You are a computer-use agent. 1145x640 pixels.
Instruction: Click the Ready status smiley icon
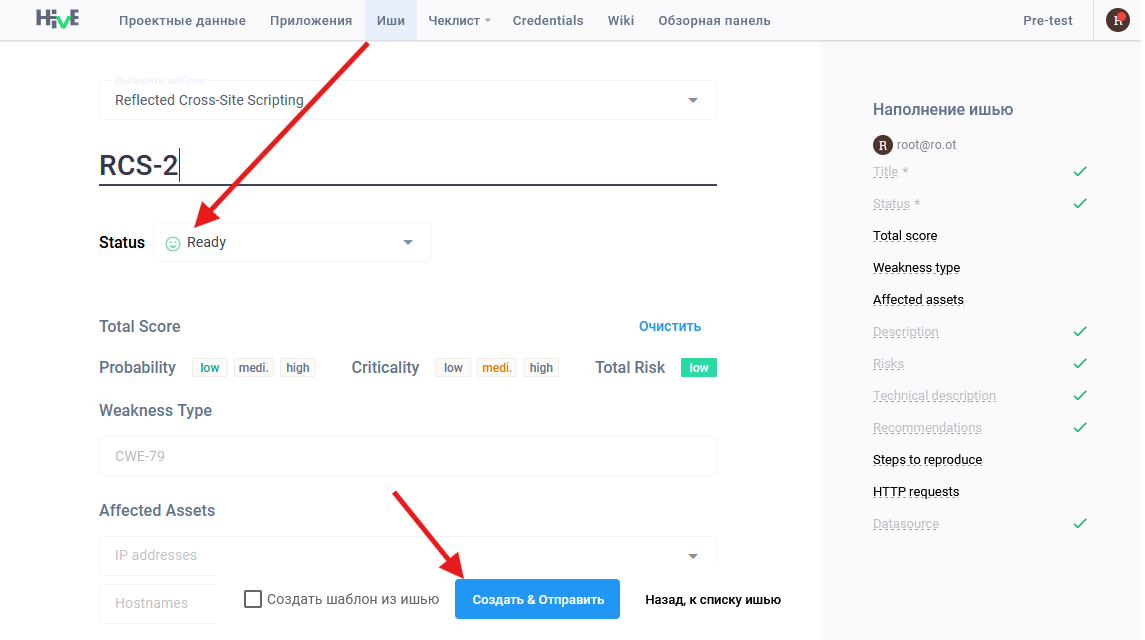(172, 243)
